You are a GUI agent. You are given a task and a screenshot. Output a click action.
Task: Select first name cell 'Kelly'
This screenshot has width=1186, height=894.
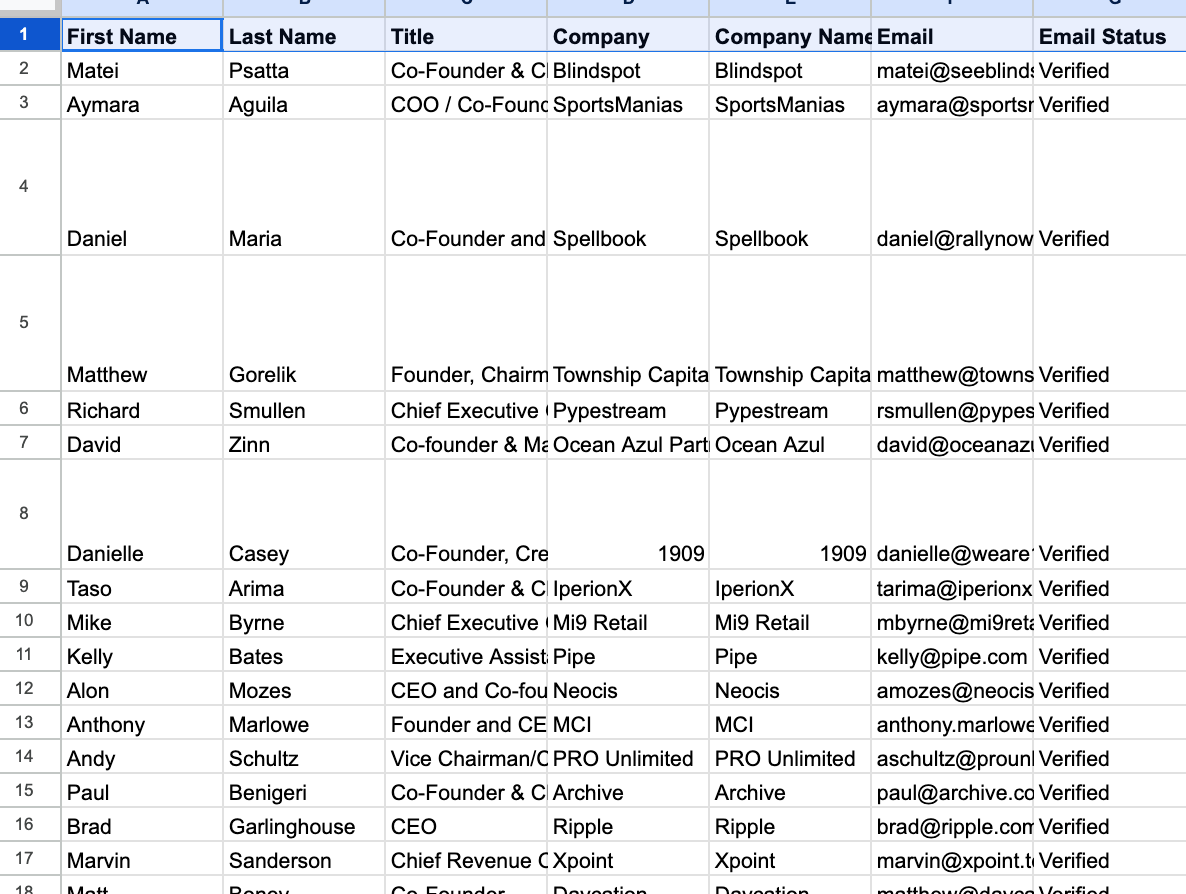pyautogui.click(x=142, y=655)
